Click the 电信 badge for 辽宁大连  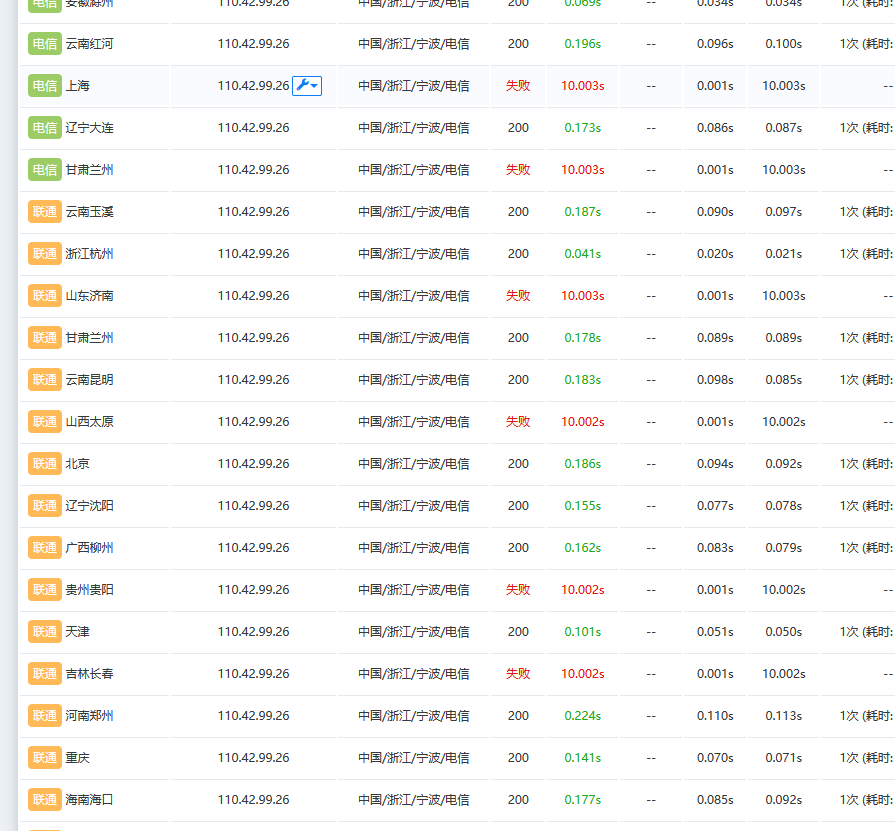click(45, 128)
